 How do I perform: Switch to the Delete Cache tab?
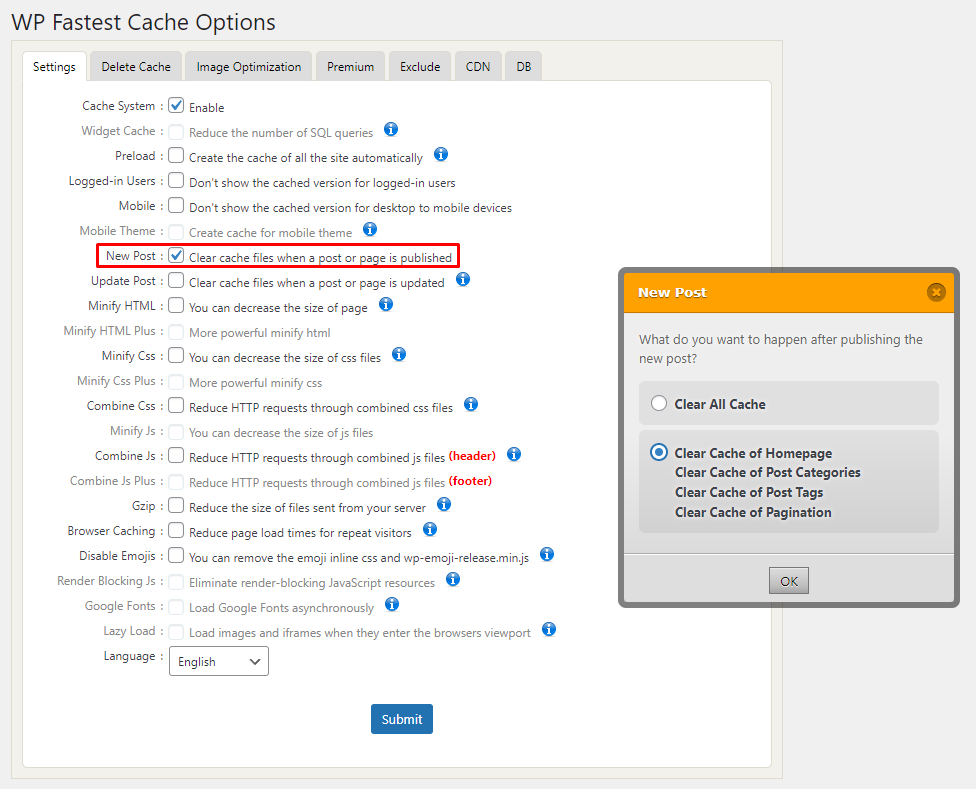coord(135,66)
